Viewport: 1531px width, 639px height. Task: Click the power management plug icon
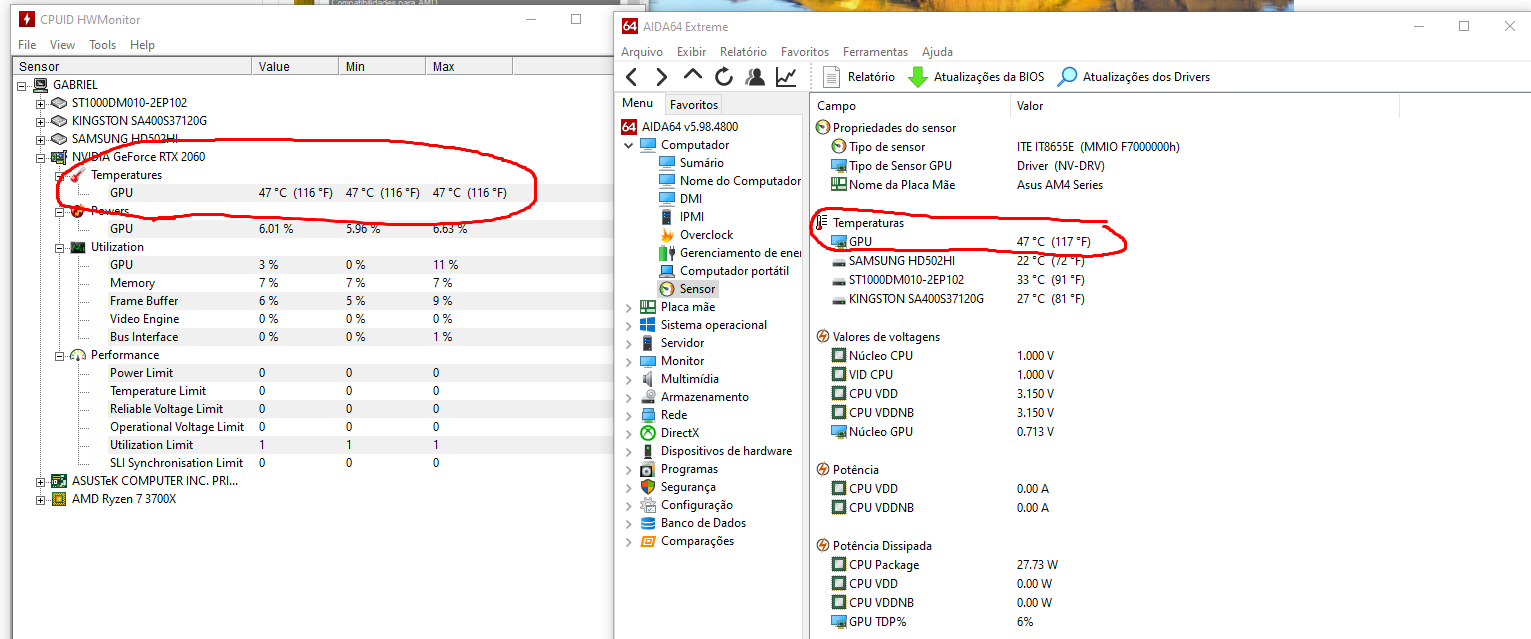coord(667,253)
